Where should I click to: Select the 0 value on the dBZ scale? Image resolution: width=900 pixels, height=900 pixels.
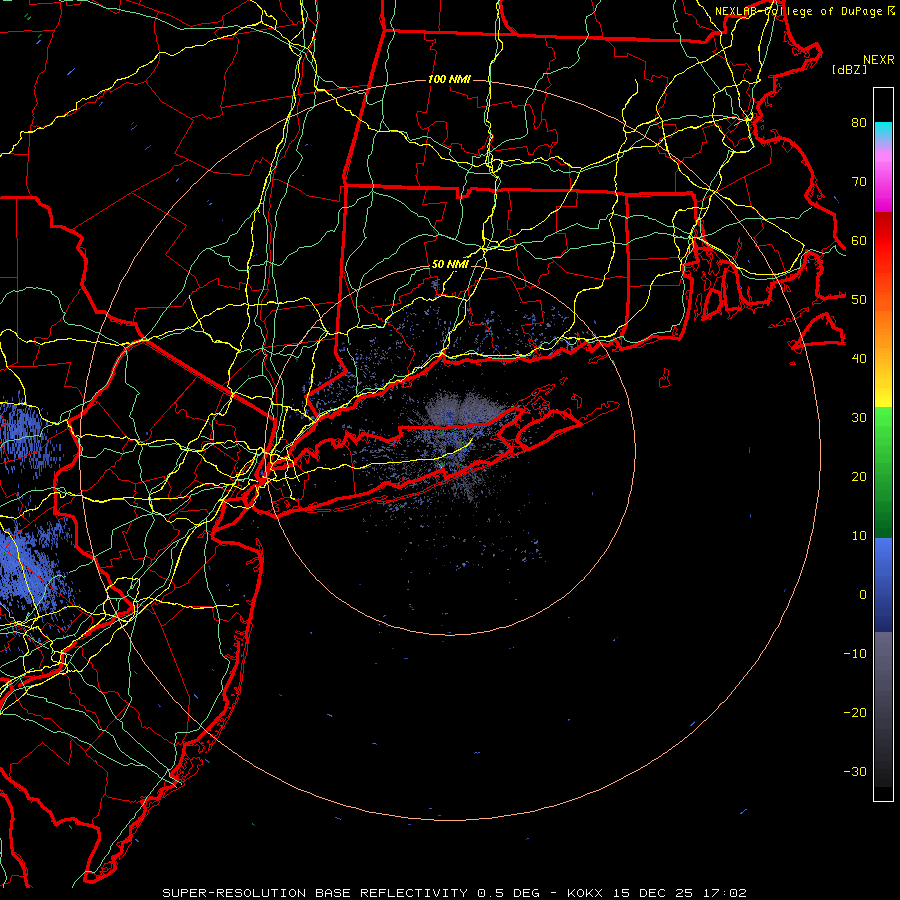tap(863, 595)
